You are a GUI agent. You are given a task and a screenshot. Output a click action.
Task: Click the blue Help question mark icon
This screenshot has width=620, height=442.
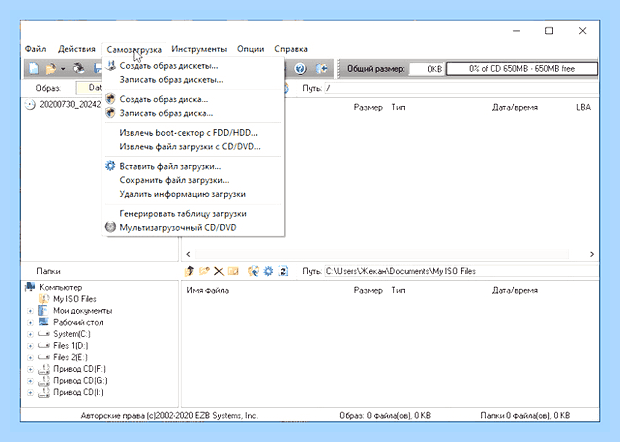coord(301,69)
